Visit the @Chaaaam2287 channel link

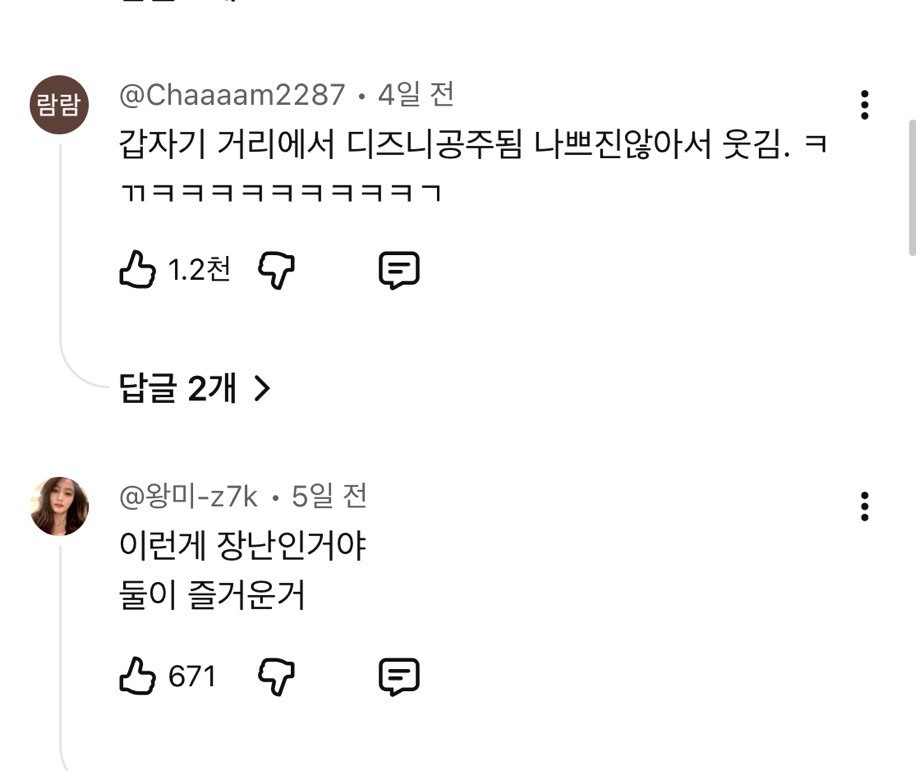coord(232,96)
